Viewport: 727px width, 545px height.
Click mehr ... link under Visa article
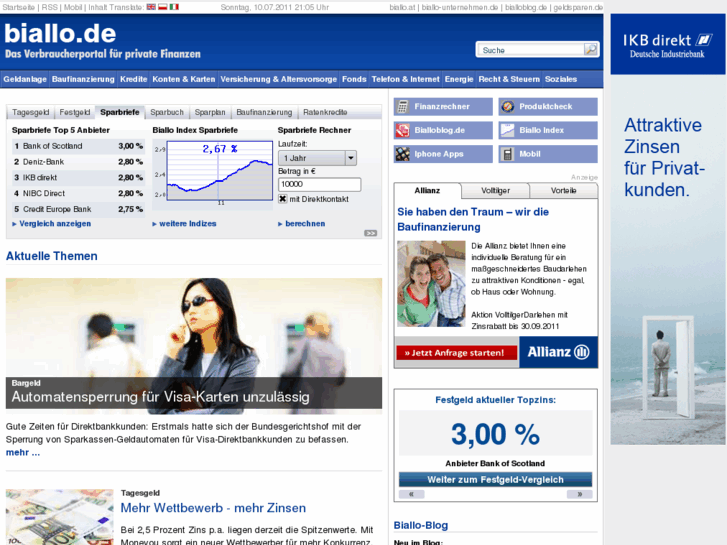[23, 453]
